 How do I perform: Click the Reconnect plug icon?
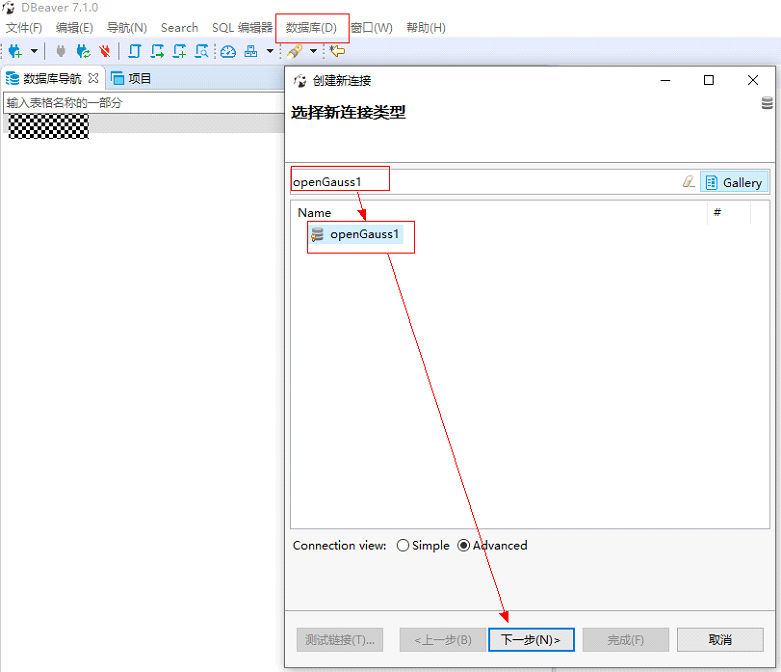coord(83,51)
